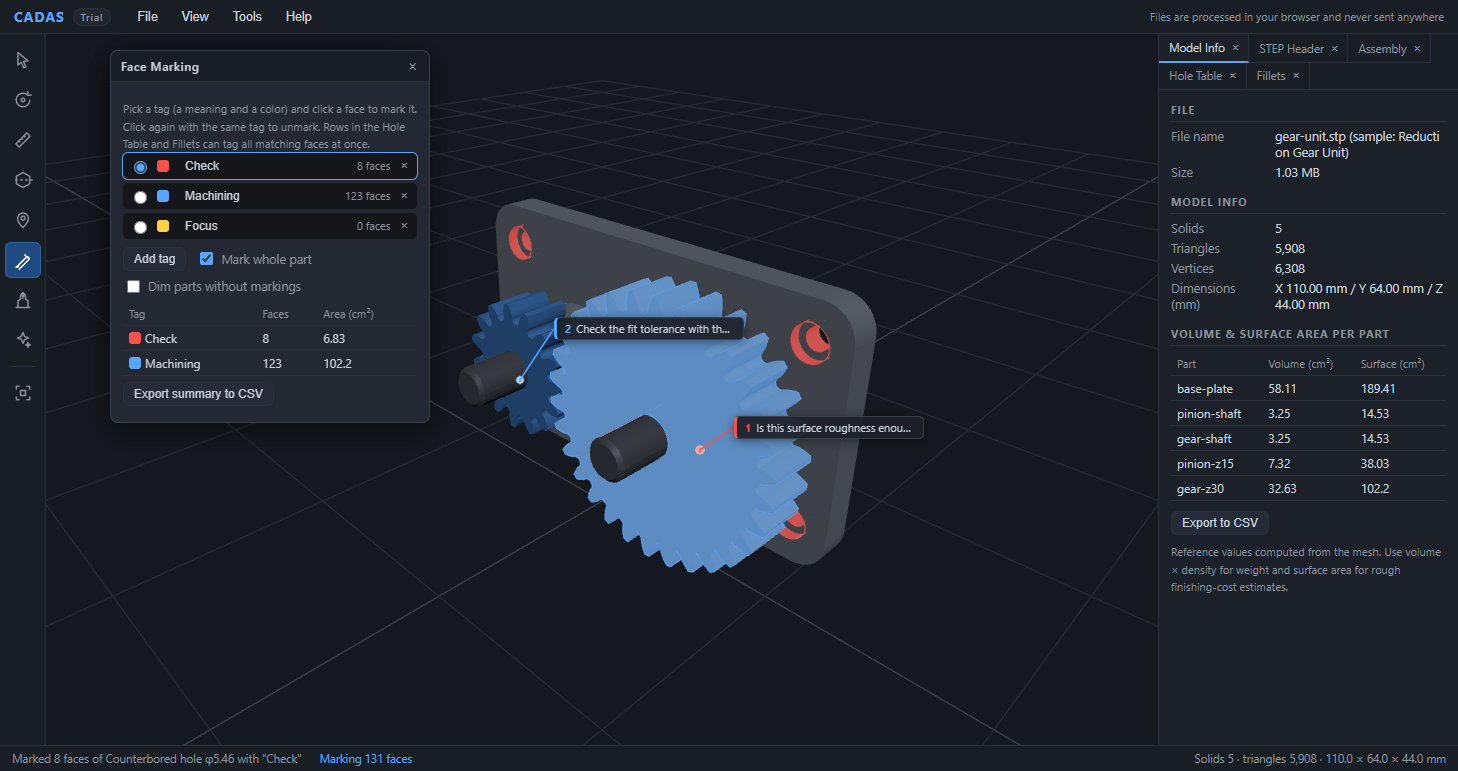Click the base-plate part row

pos(1308,389)
